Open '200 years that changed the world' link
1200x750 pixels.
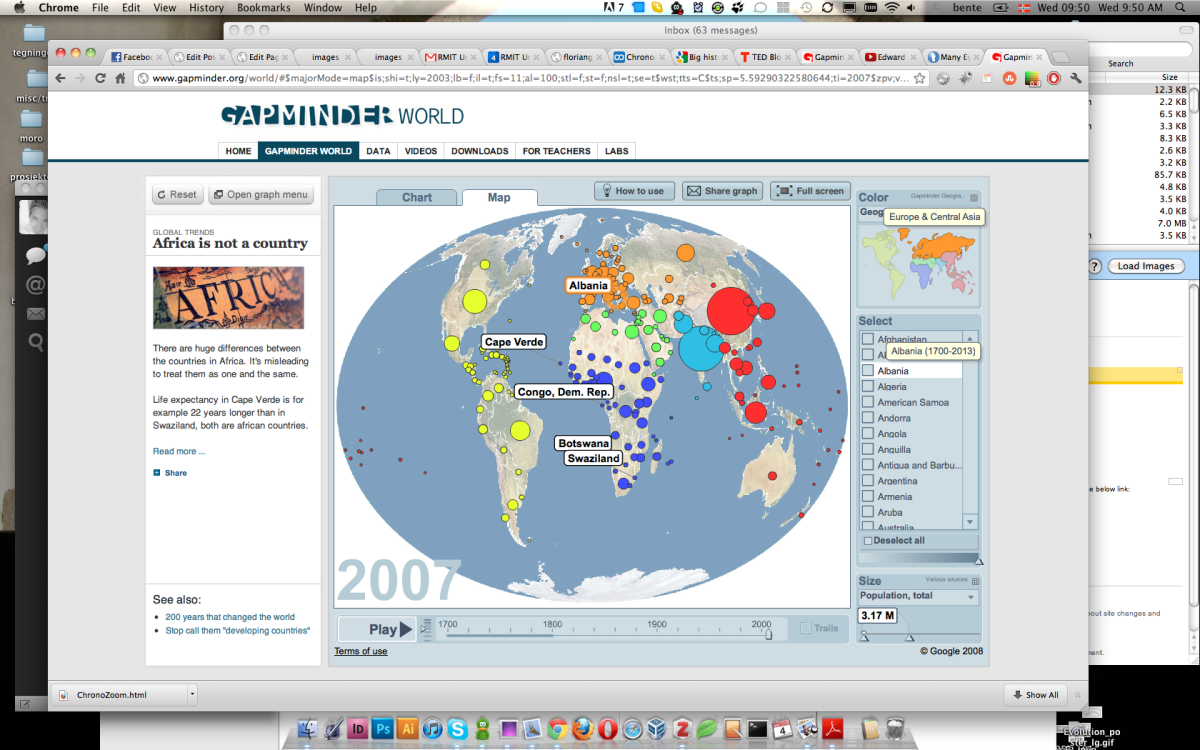click(x=230, y=617)
